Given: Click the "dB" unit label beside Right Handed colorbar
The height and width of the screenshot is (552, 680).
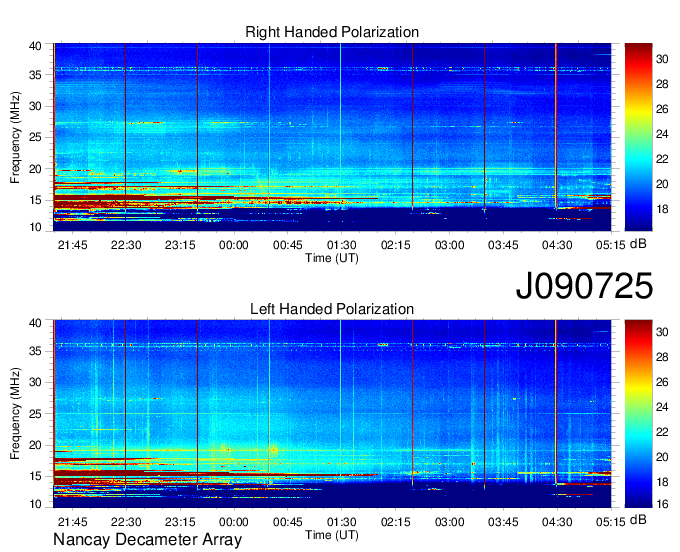Looking at the screenshot, I should pyautogui.click(x=638, y=244).
